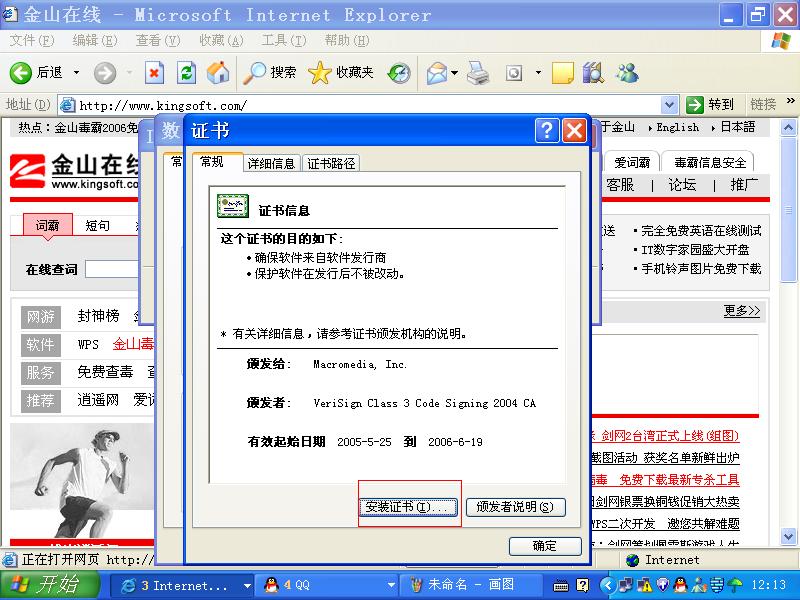Click the keyboard icon in system tray
800x600 pixels.
click(561, 586)
